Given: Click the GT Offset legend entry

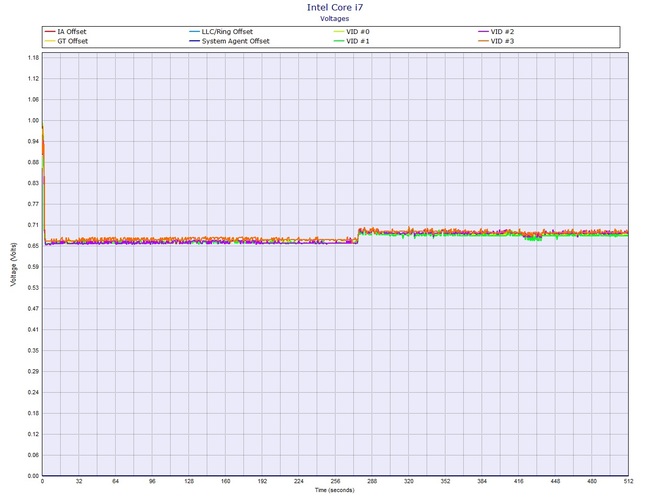Looking at the screenshot, I should coord(66,41).
